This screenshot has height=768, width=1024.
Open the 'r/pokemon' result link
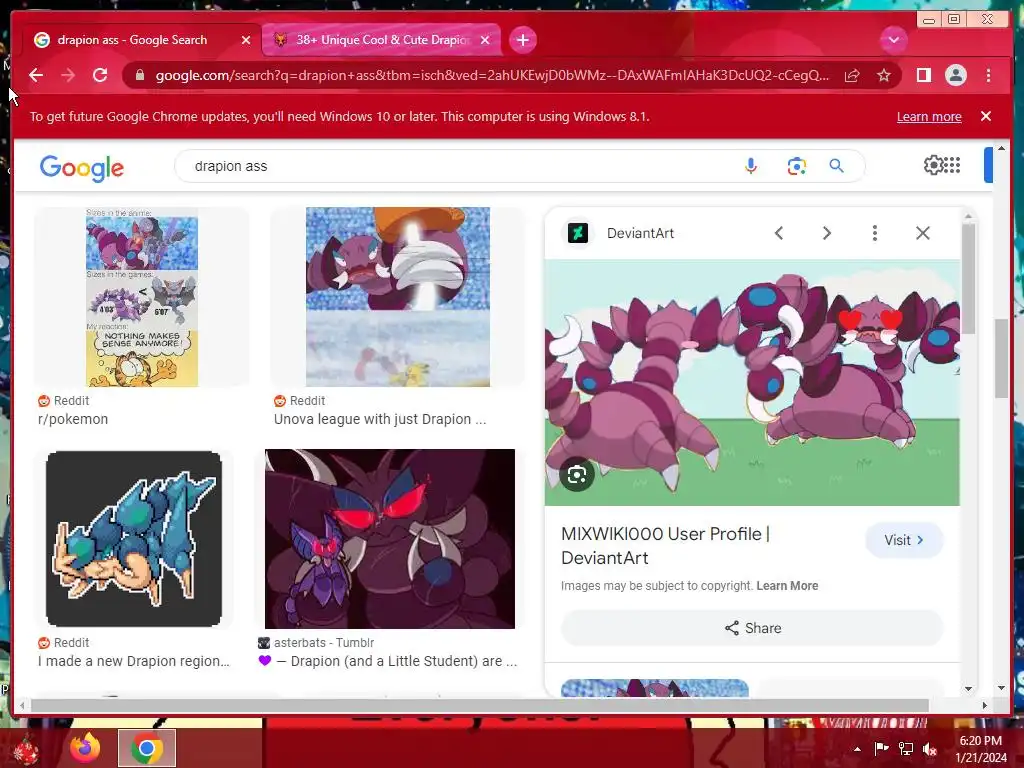tap(73, 419)
